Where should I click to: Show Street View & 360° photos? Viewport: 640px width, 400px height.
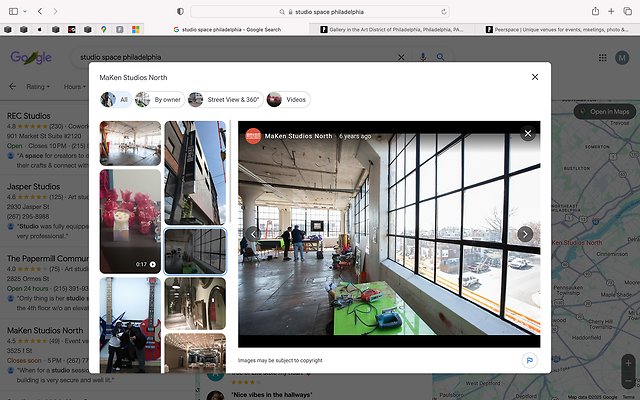tap(225, 100)
